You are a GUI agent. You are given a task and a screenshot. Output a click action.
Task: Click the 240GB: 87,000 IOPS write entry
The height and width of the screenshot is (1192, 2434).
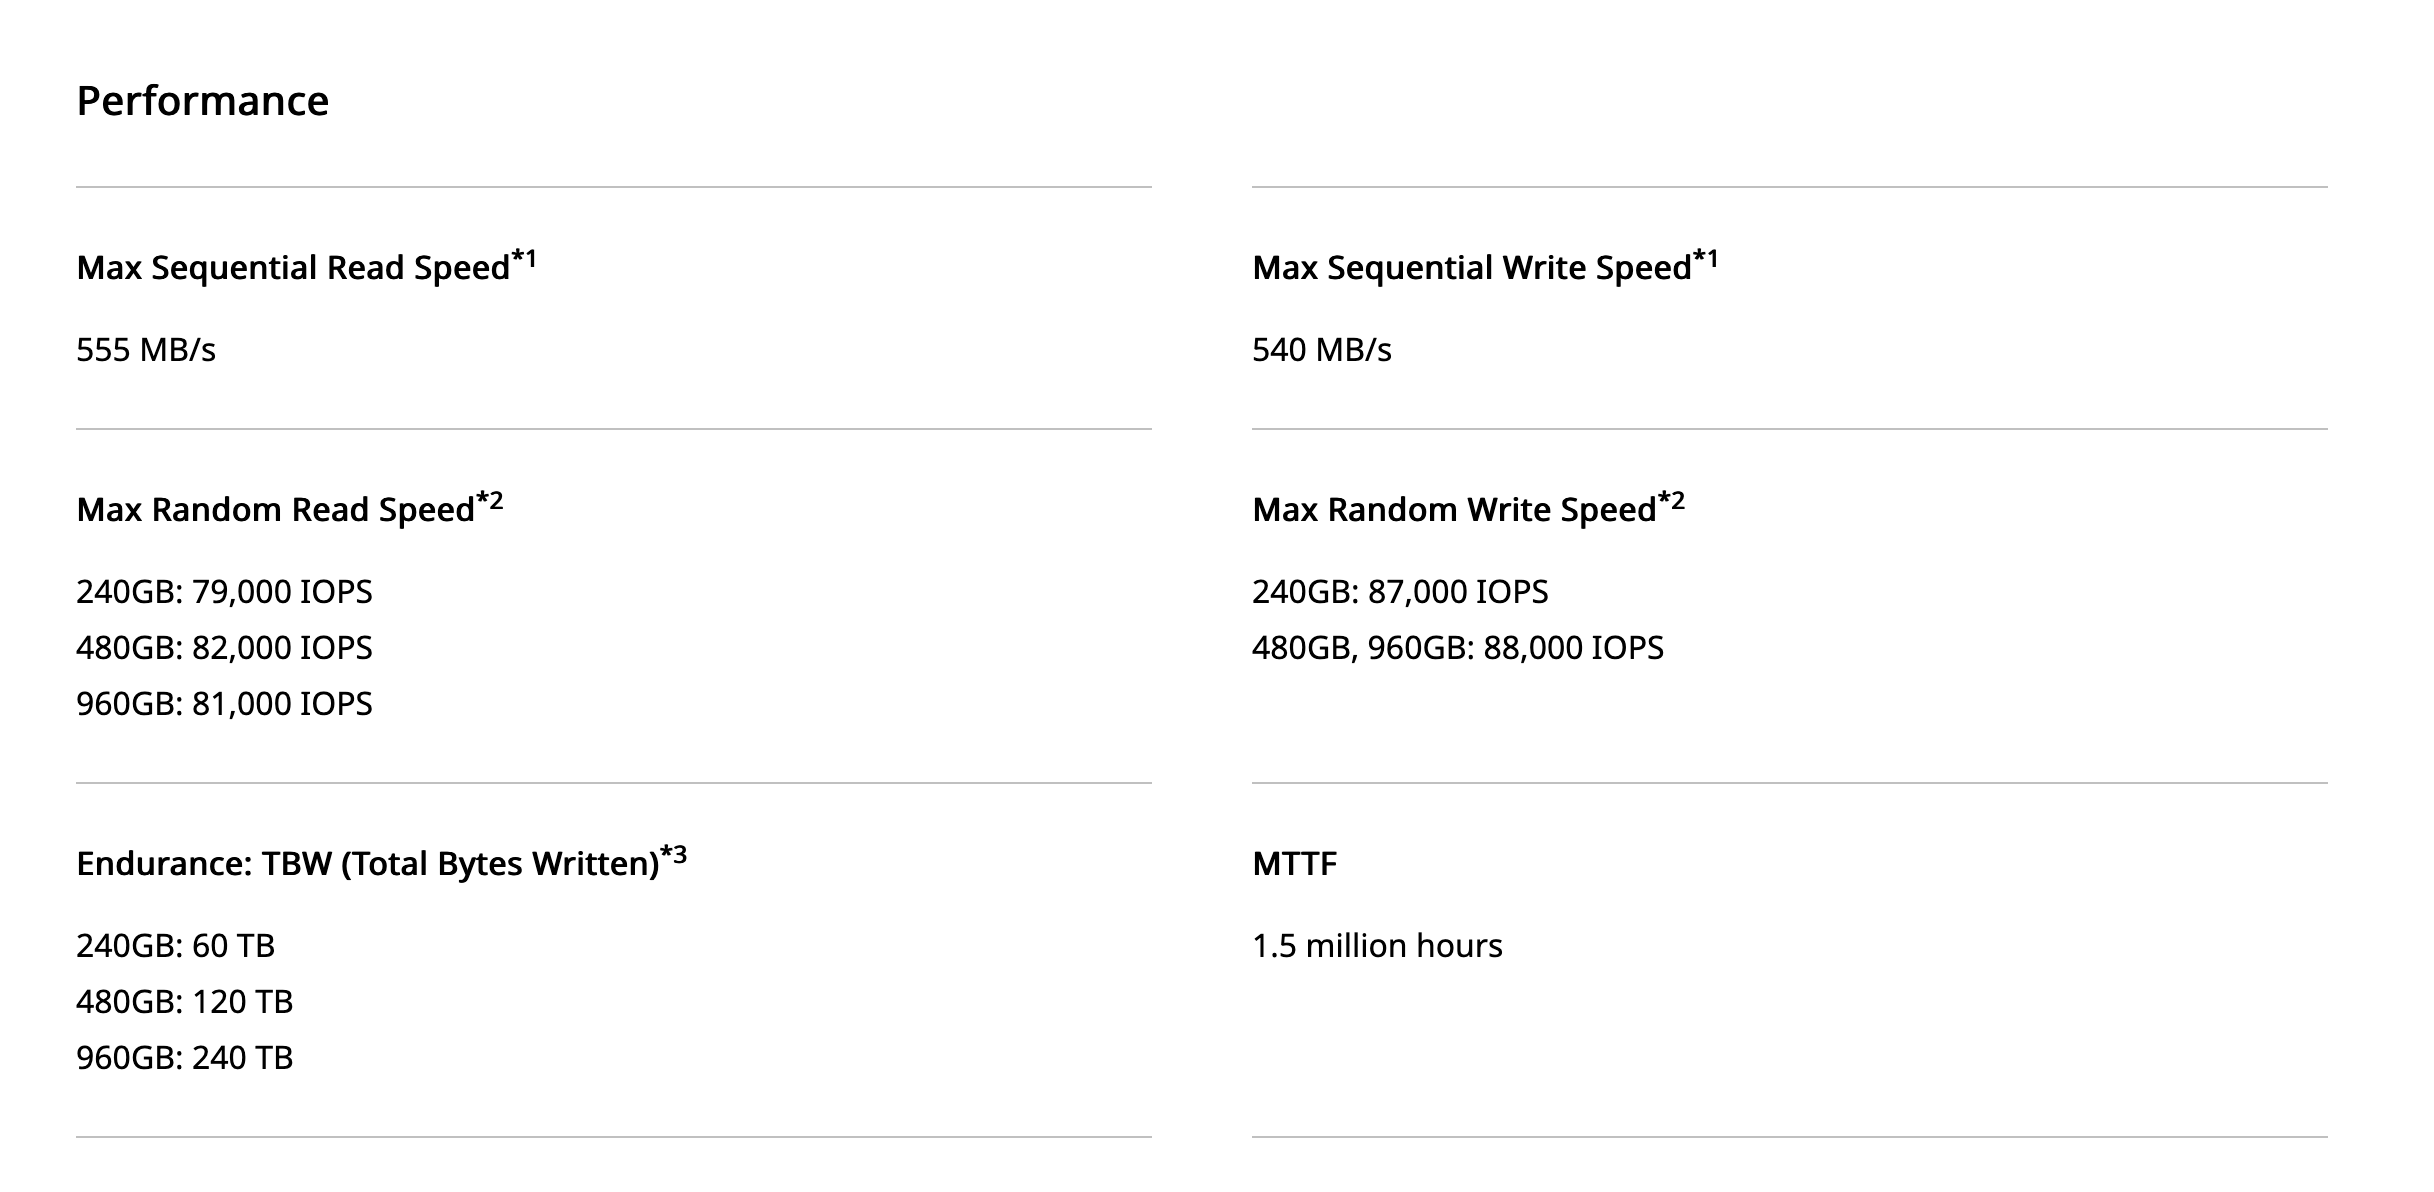coord(1400,592)
